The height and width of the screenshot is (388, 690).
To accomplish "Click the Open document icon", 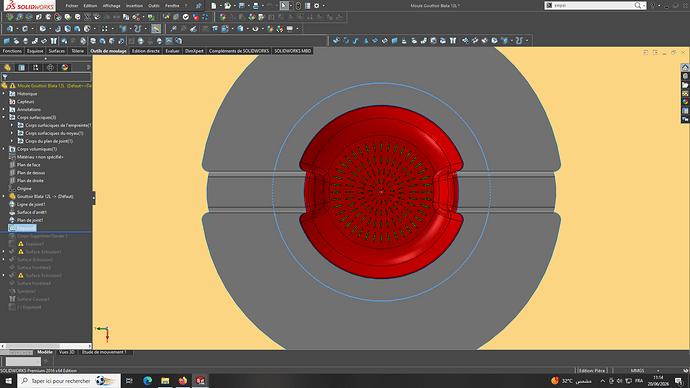I will pyautogui.click(x=228, y=6).
